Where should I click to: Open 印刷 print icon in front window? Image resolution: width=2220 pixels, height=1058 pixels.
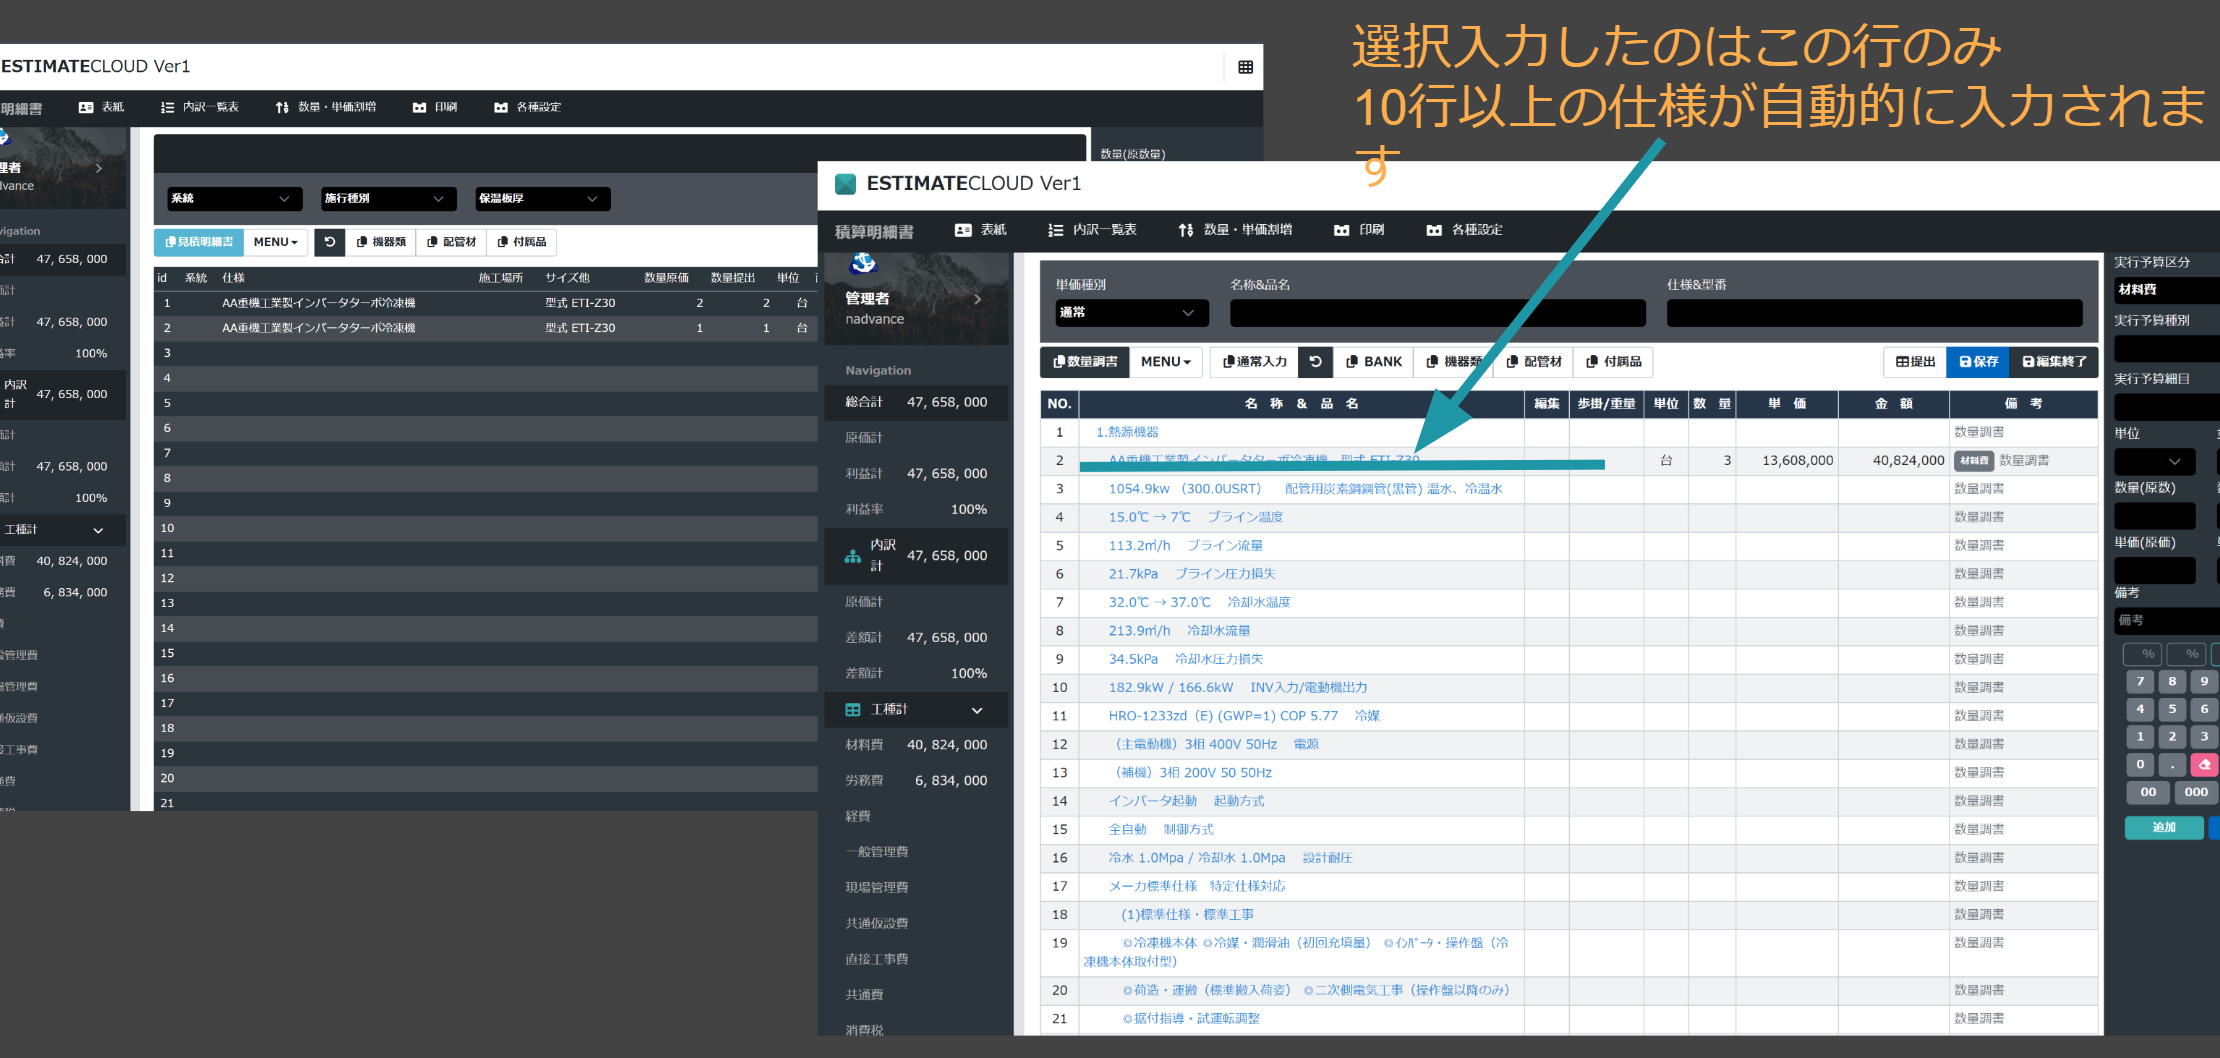click(1341, 230)
